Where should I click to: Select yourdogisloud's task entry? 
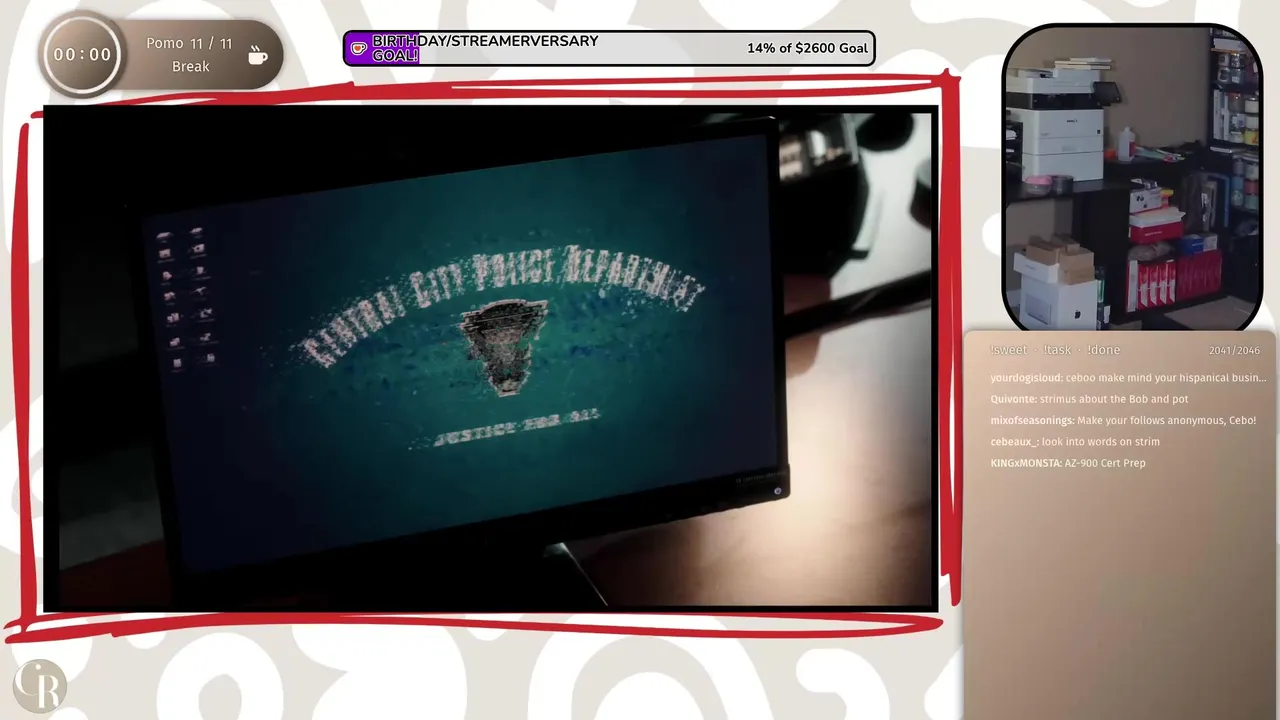(x=1128, y=378)
